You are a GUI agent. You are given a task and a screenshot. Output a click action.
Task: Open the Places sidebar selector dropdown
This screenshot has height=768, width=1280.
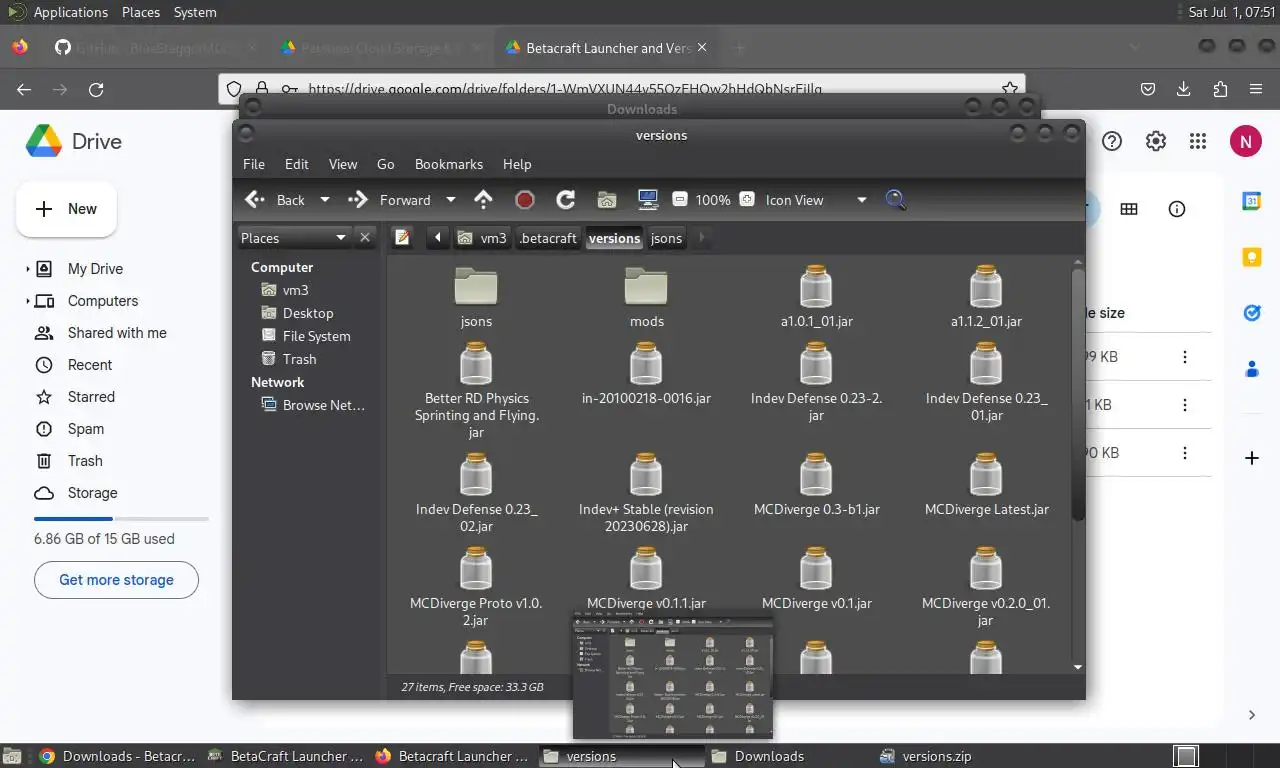point(293,238)
